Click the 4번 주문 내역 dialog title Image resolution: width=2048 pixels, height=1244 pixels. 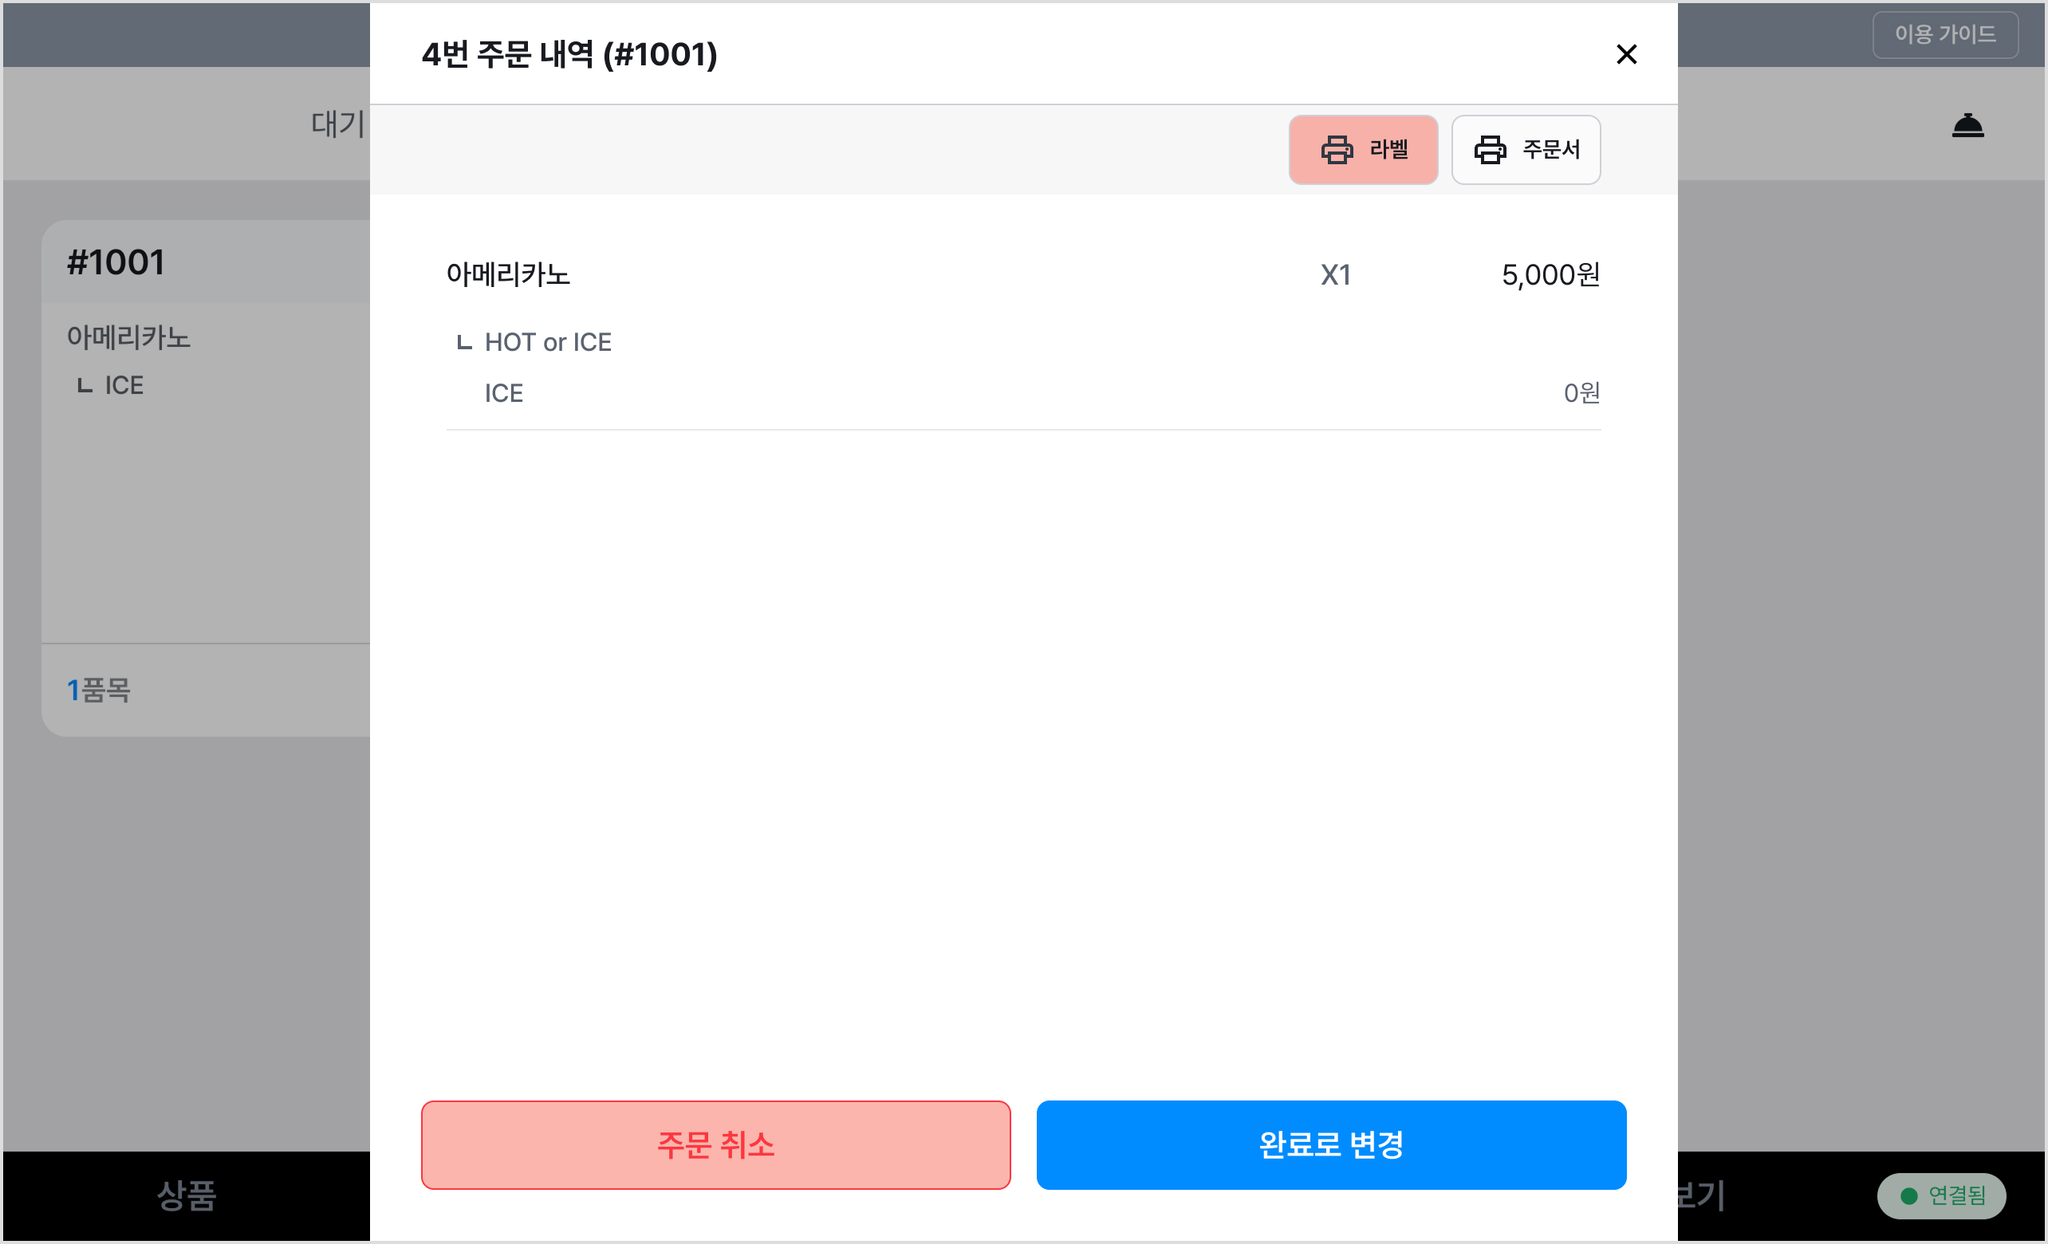[x=569, y=54]
